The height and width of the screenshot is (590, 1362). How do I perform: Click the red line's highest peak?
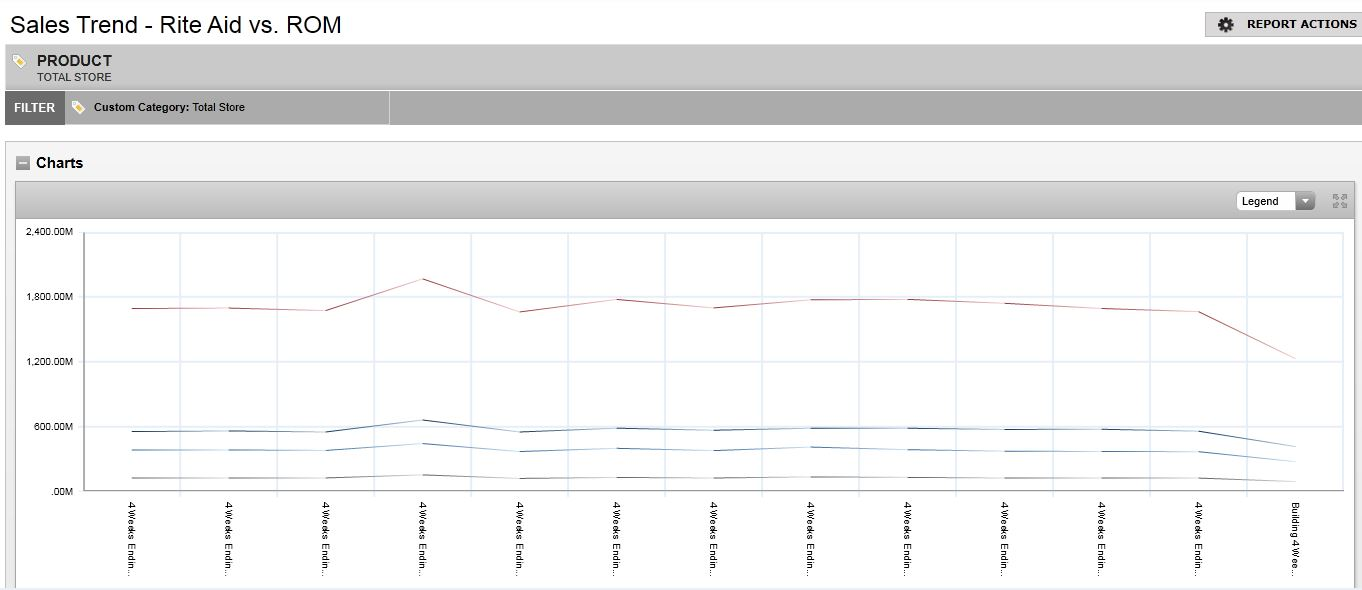[x=423, y=279]
